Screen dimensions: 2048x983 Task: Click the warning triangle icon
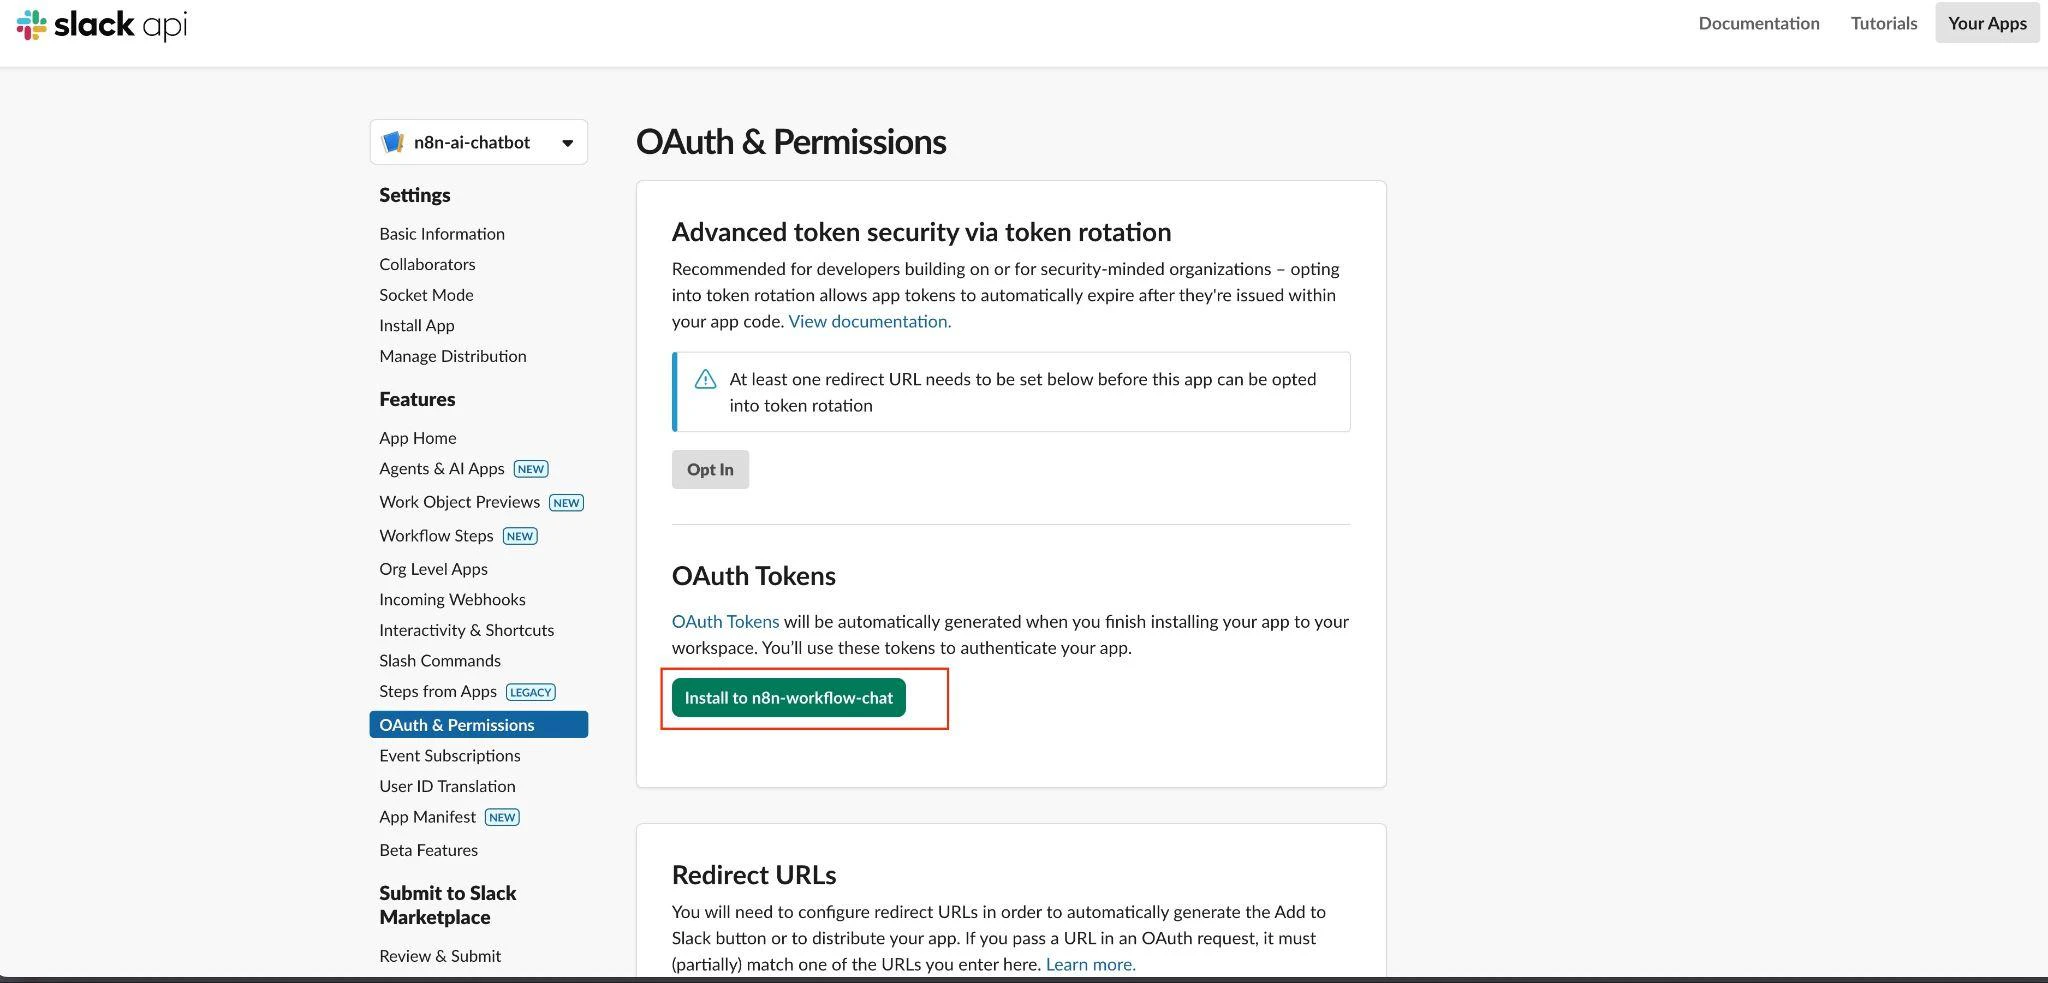705,379
